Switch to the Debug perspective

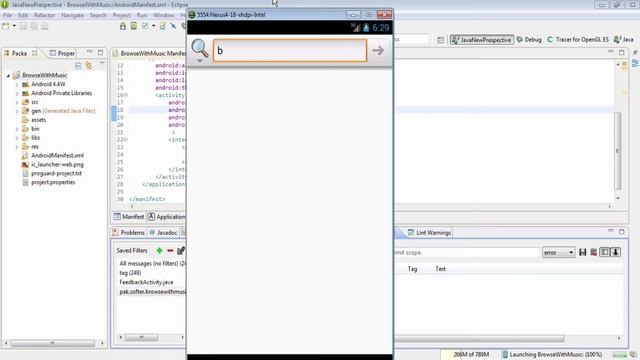529,40
